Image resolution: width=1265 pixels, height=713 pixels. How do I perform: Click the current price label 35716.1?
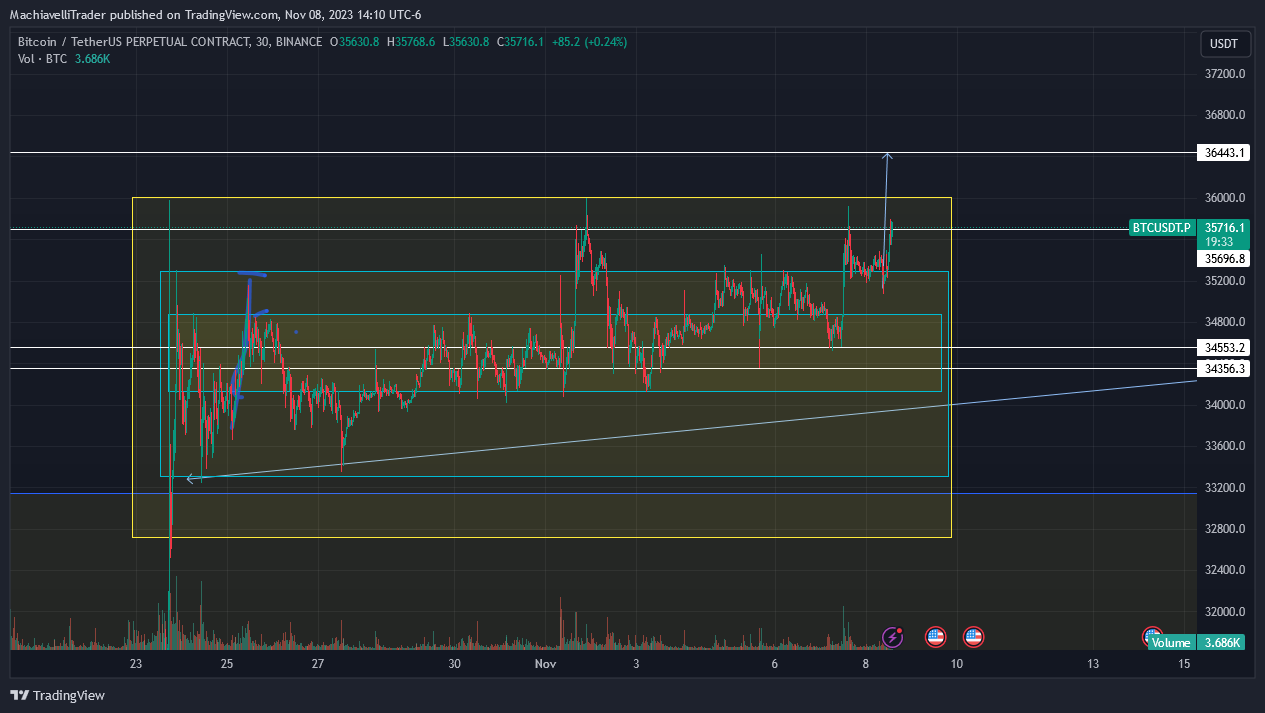[x=1224, y=228]
